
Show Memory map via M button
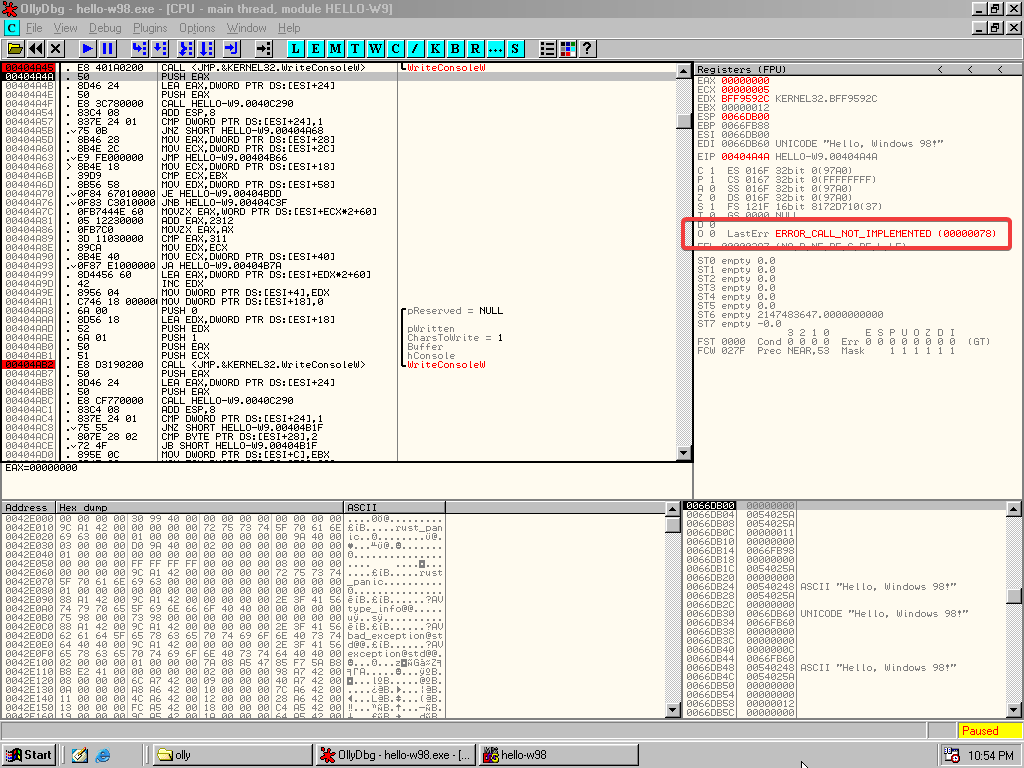(x=336, y=49)
